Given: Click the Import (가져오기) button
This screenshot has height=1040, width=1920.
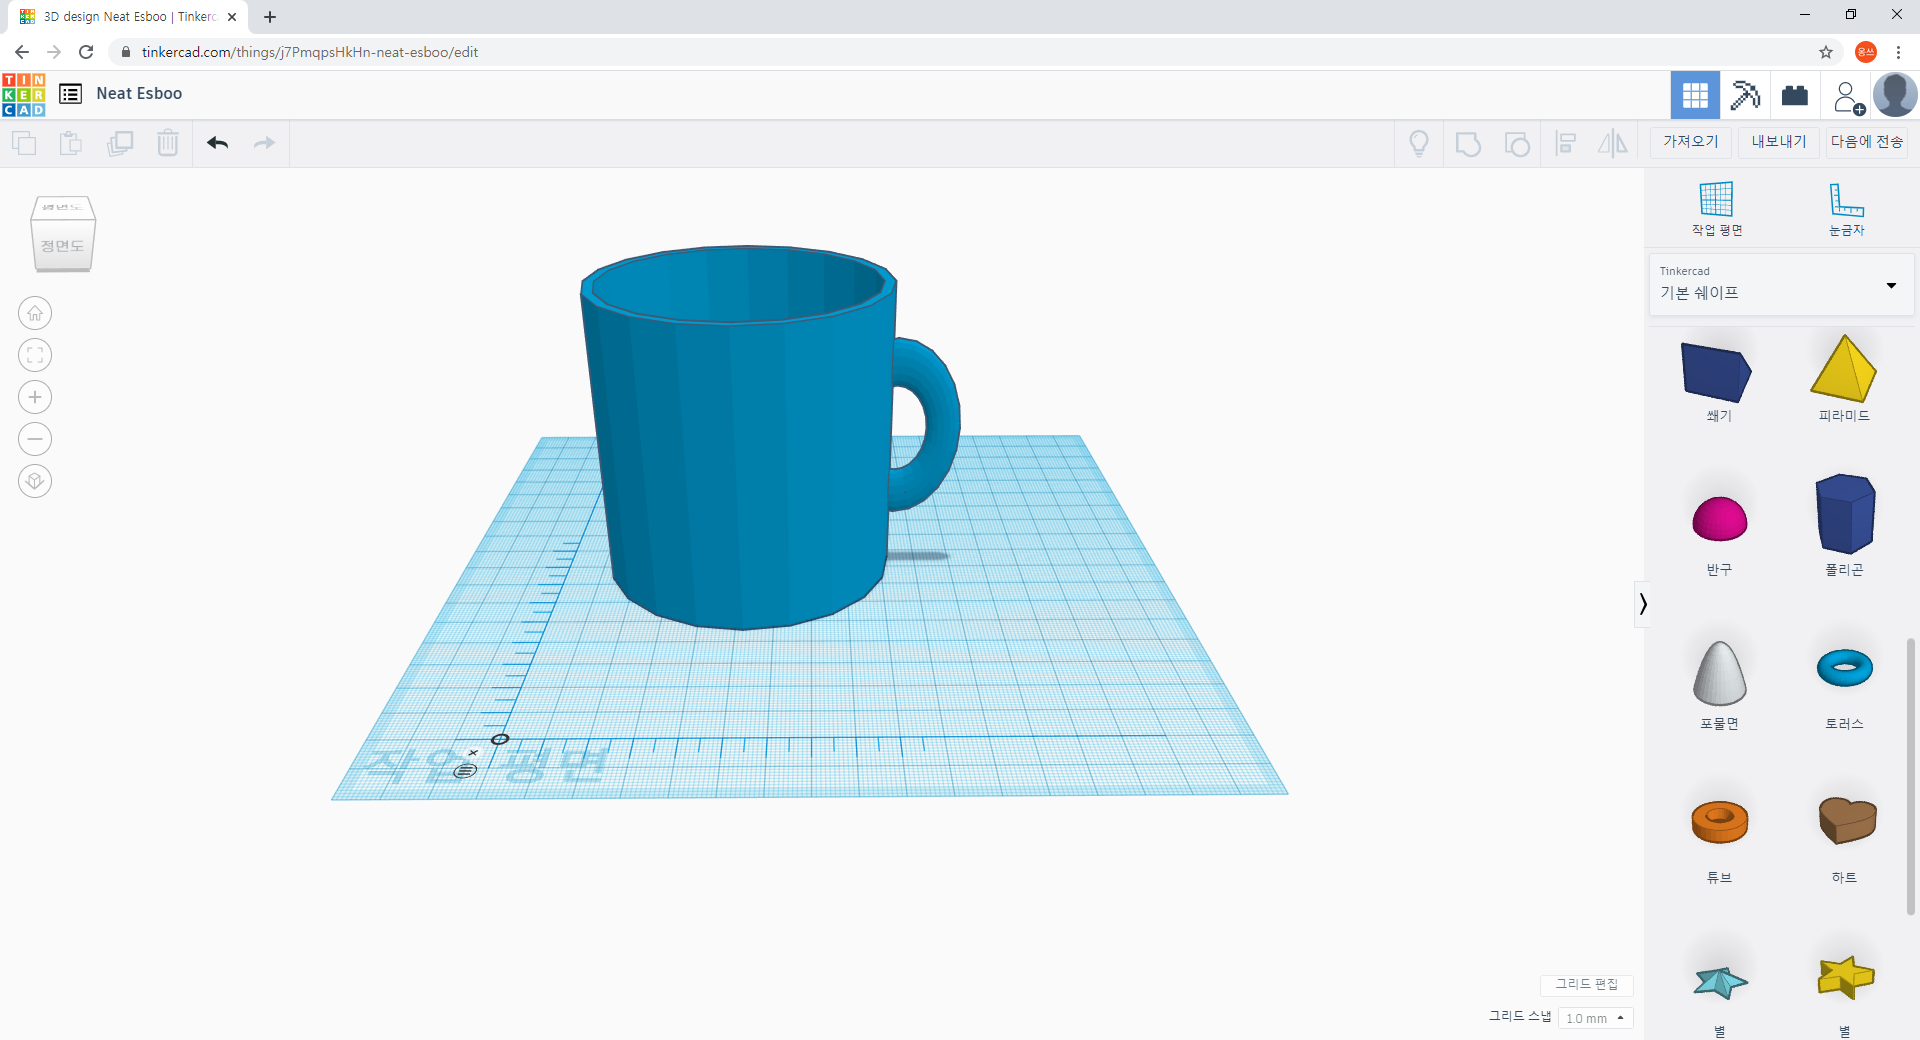Looking at the screenshot, I should pyautogui.click(x=1691, y=142).
